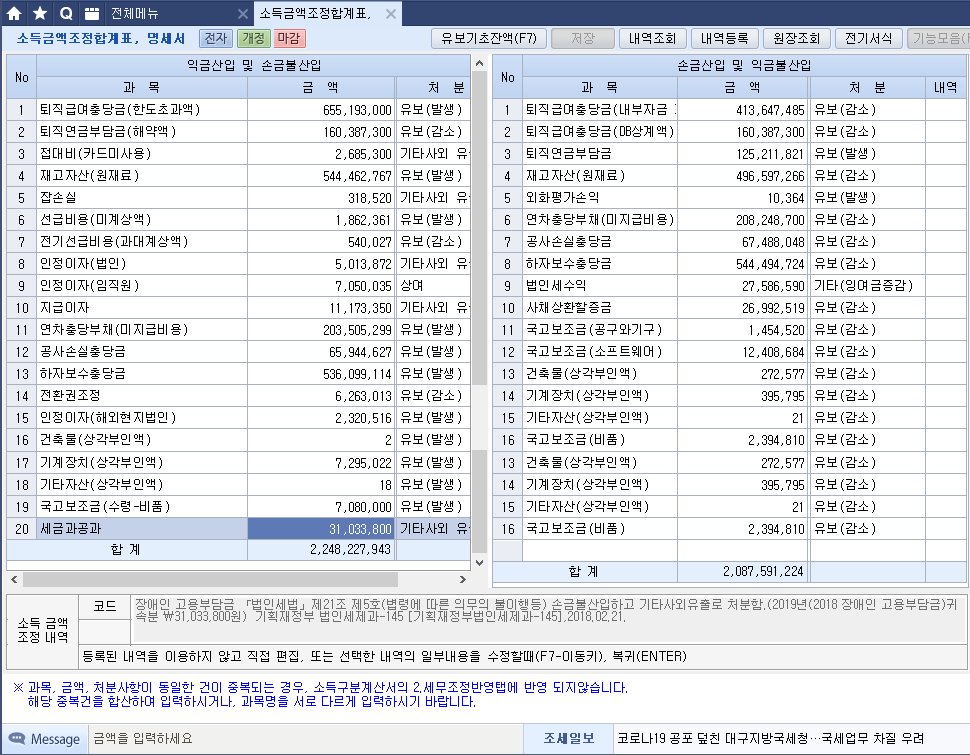Viewport: 970px width, 755px height.
Task: Click 상여 disposition cell
Action: point(433,285)
